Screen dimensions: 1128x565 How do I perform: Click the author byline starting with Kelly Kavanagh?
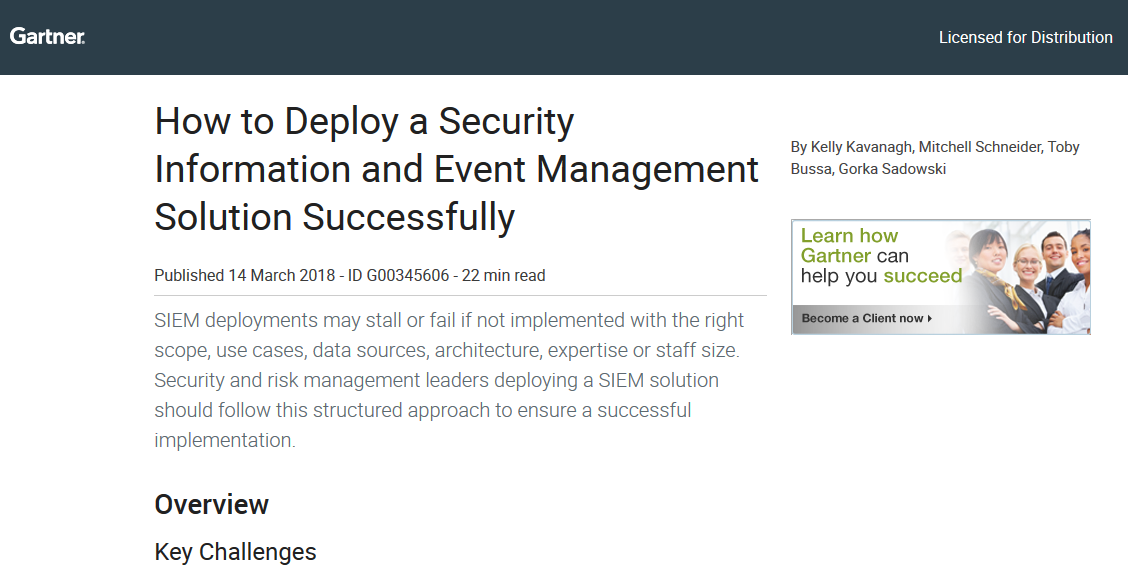935,158
